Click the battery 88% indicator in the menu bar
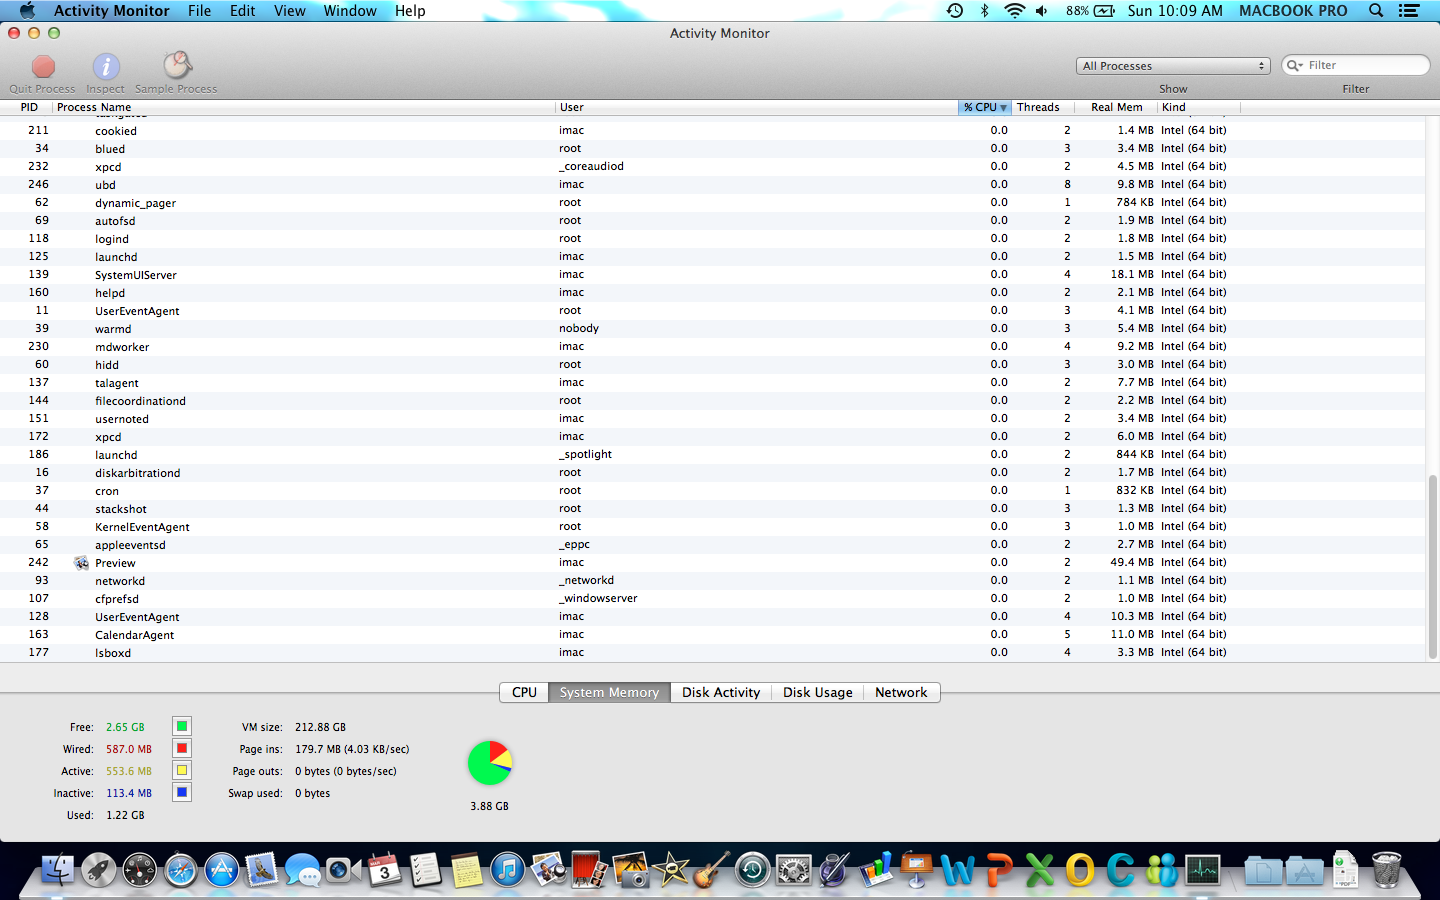Screen dimensions: 1440x900 coord(1090,10)
